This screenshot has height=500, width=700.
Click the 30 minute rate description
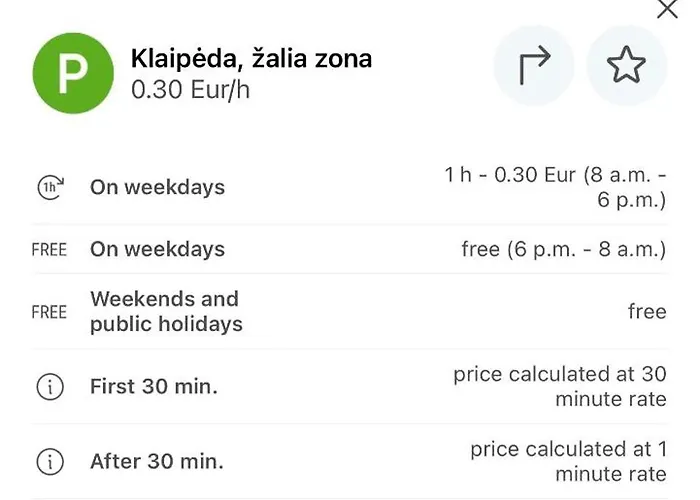[559, 387]
